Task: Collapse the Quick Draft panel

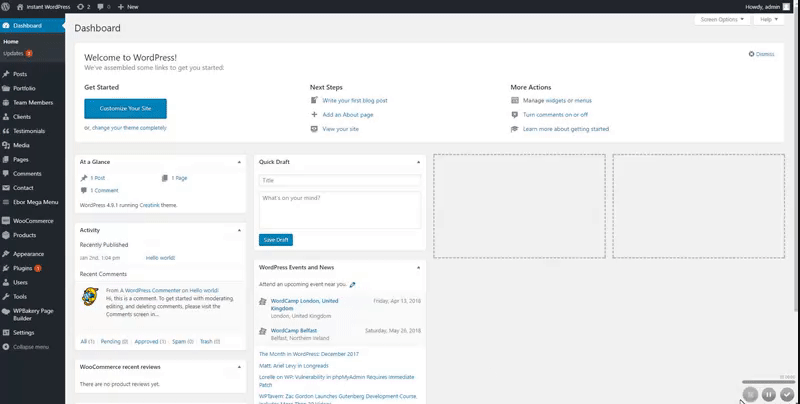Action: [418, 162]
